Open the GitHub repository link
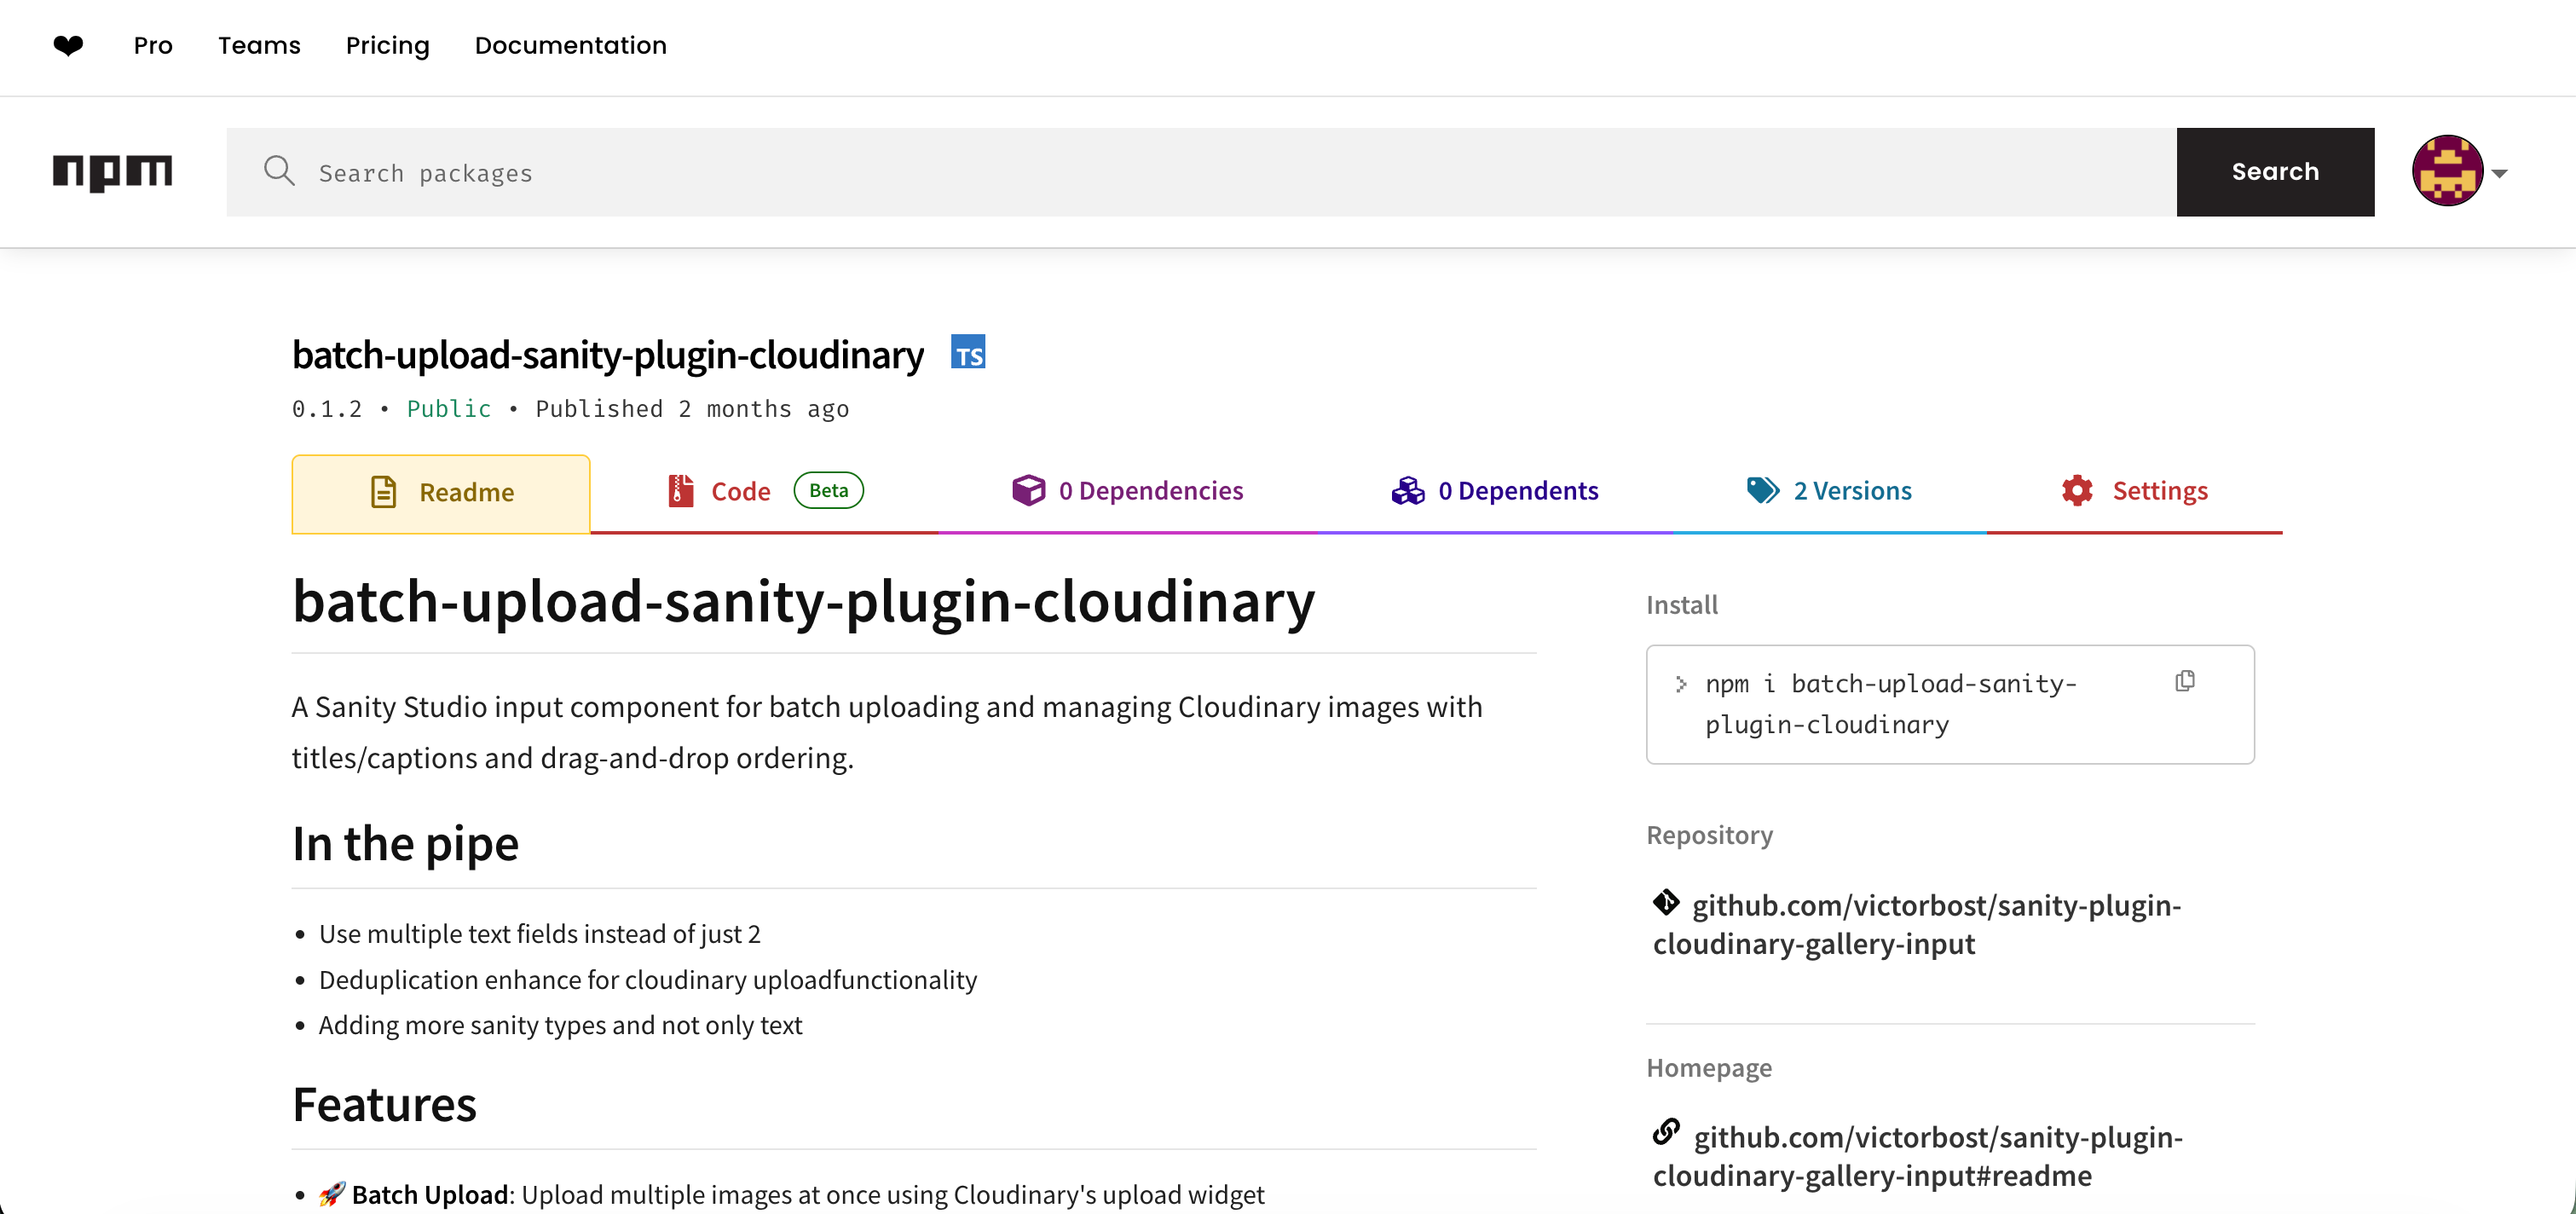2576x1214 pixels. point(1917,924)
